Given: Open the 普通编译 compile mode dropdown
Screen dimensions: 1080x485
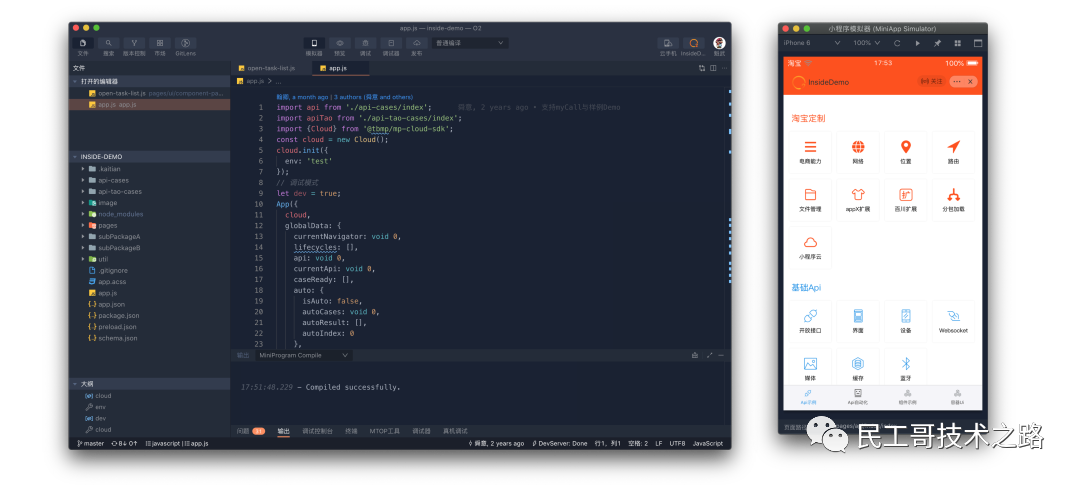Looking at the screenshot, I should click(x=470, y=43).
